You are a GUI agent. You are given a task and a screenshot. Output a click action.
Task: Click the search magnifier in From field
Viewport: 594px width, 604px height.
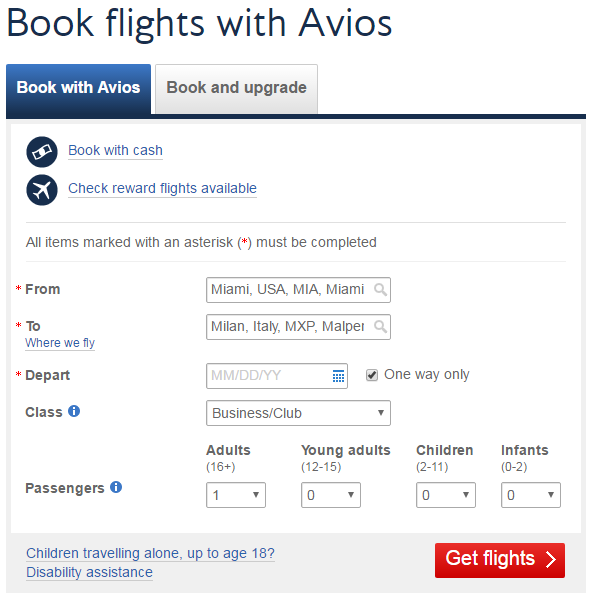tap(380, 289)
